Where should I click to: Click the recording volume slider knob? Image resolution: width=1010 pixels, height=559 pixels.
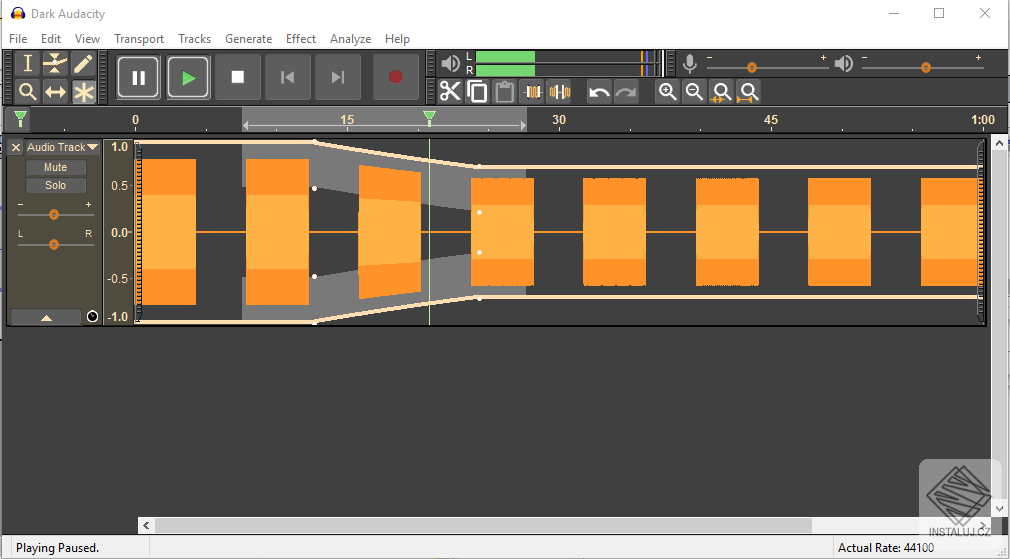point(752,68)
